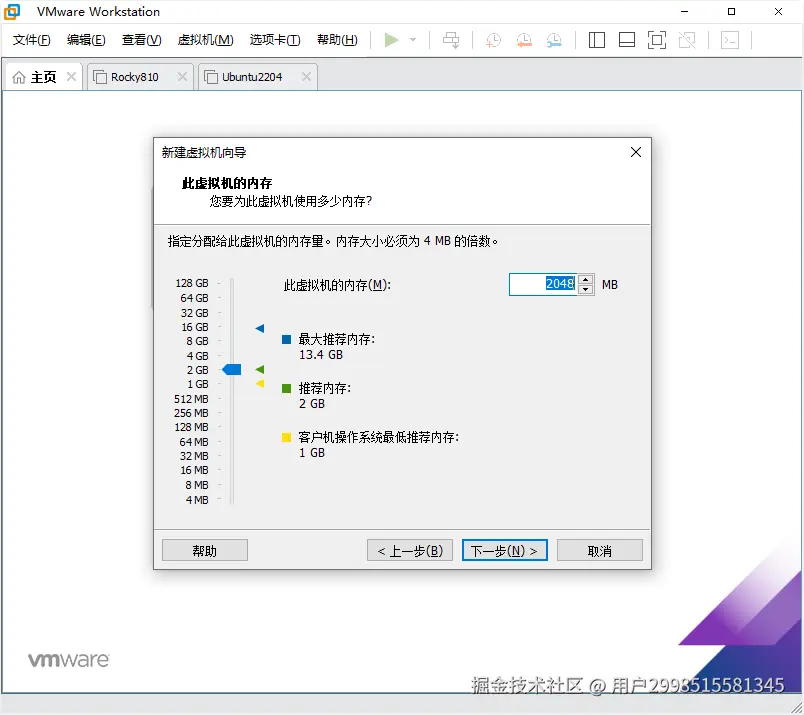Click the 32 MB slider scale label

pos(193,456)
